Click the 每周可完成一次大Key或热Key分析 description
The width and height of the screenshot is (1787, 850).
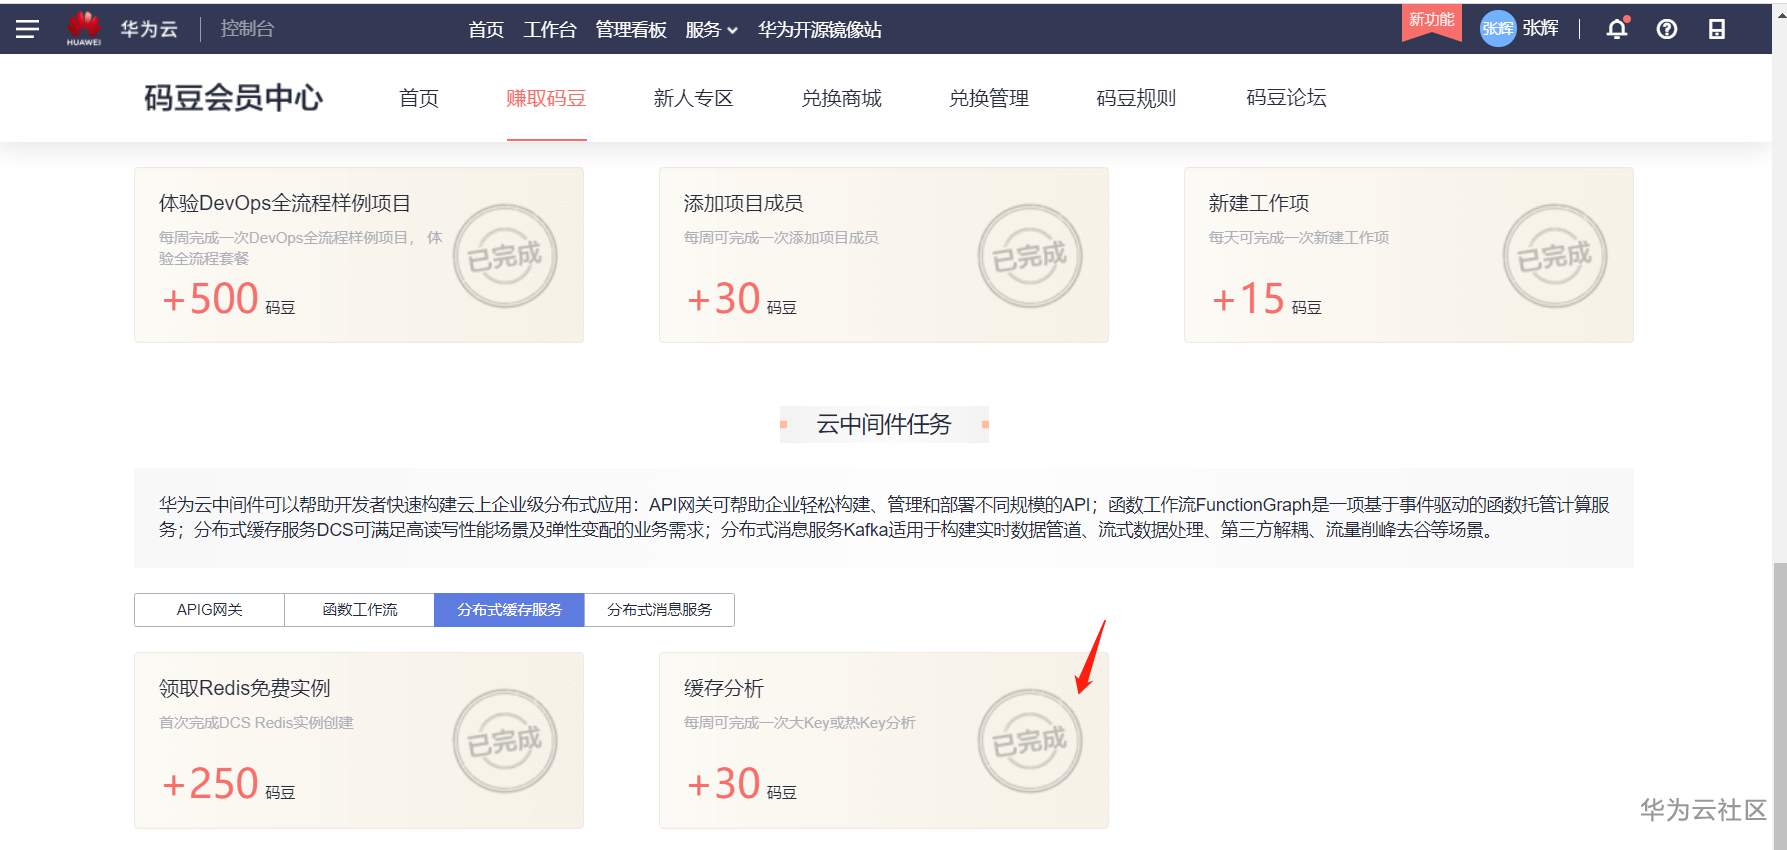(800, 723)
